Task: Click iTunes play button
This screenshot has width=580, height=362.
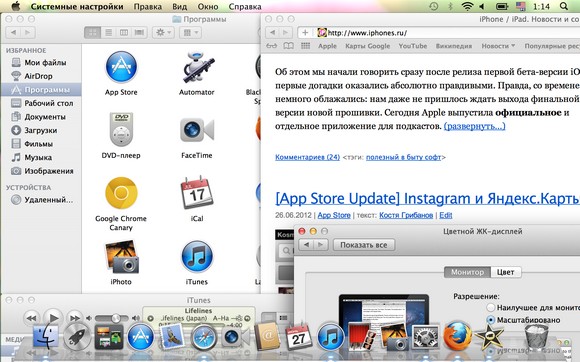Action: tap(53, 318)
